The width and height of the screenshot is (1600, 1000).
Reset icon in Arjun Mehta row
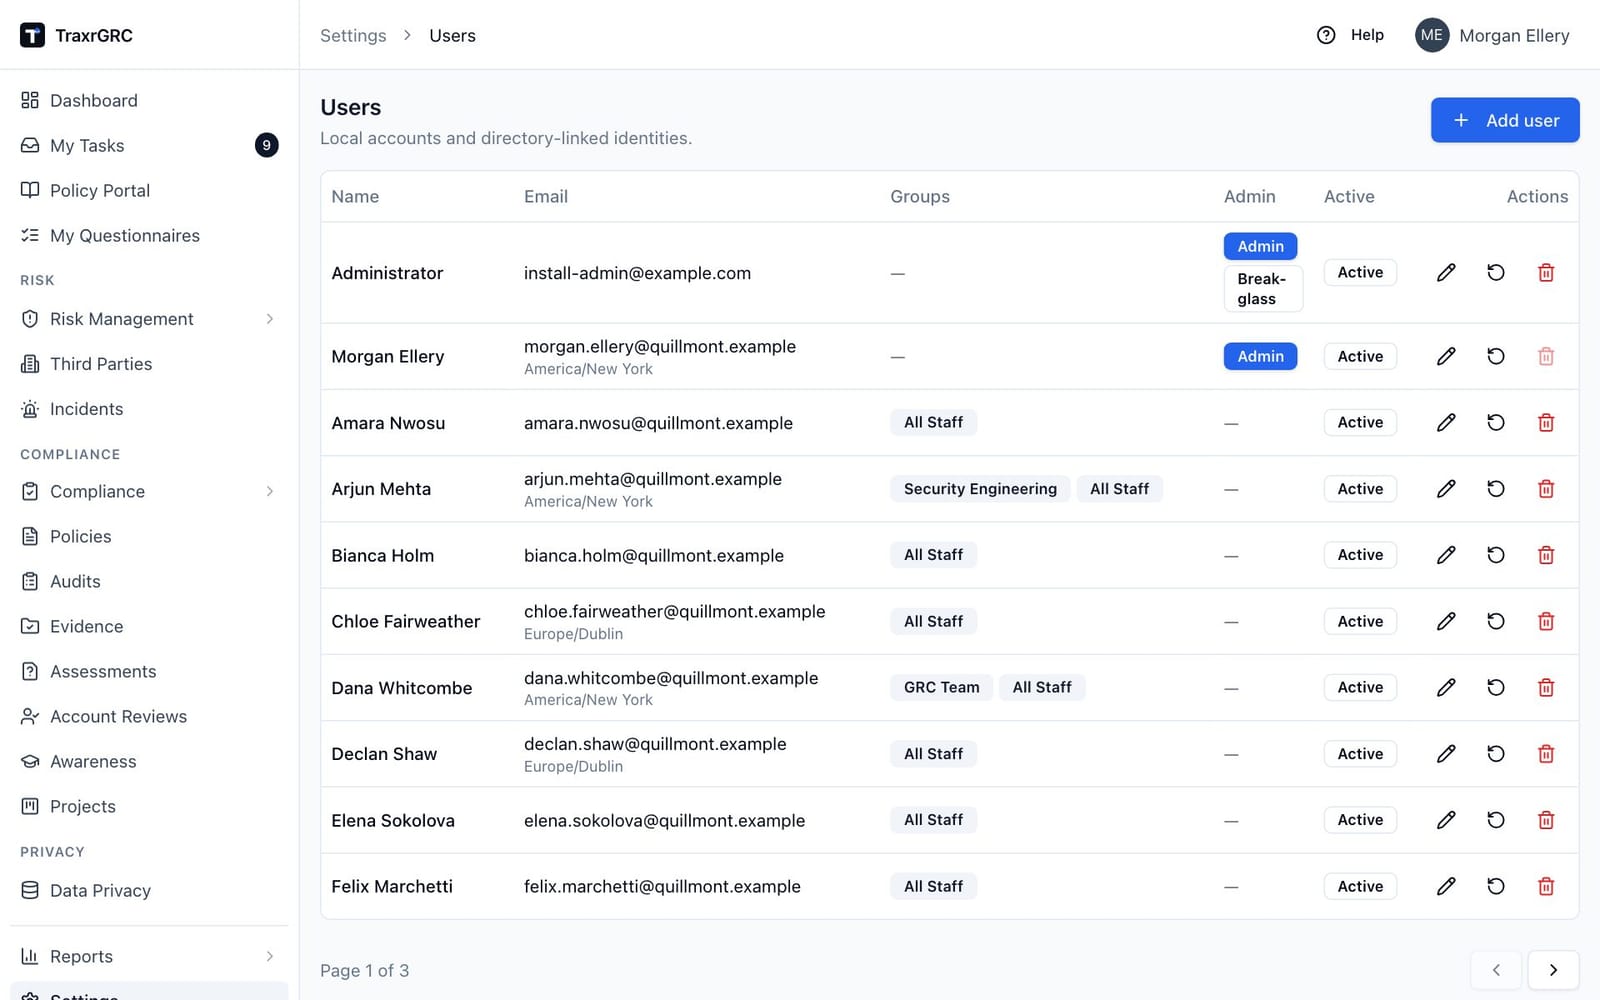[1496, 489]
